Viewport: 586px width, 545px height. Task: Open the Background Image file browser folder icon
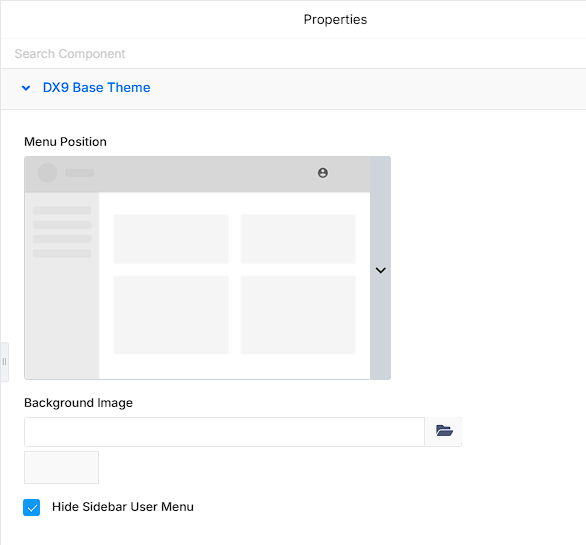pos(444,431)
